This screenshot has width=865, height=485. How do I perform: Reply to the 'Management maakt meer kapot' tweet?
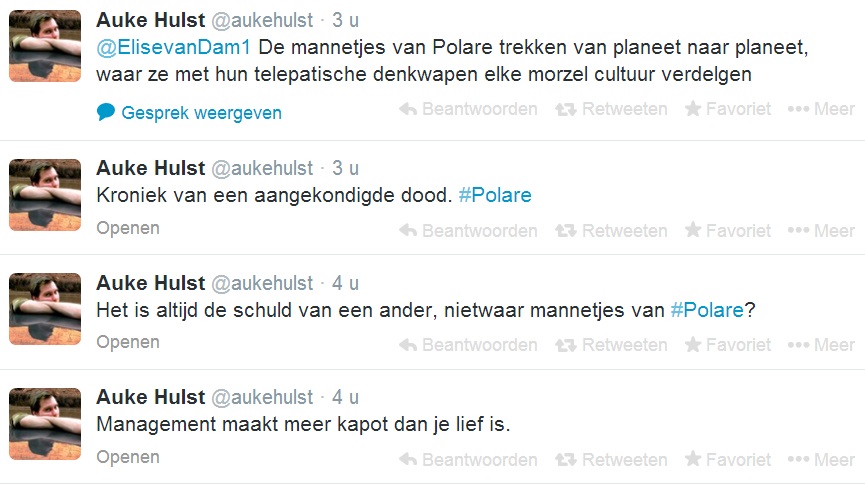(x=468, y=460)
